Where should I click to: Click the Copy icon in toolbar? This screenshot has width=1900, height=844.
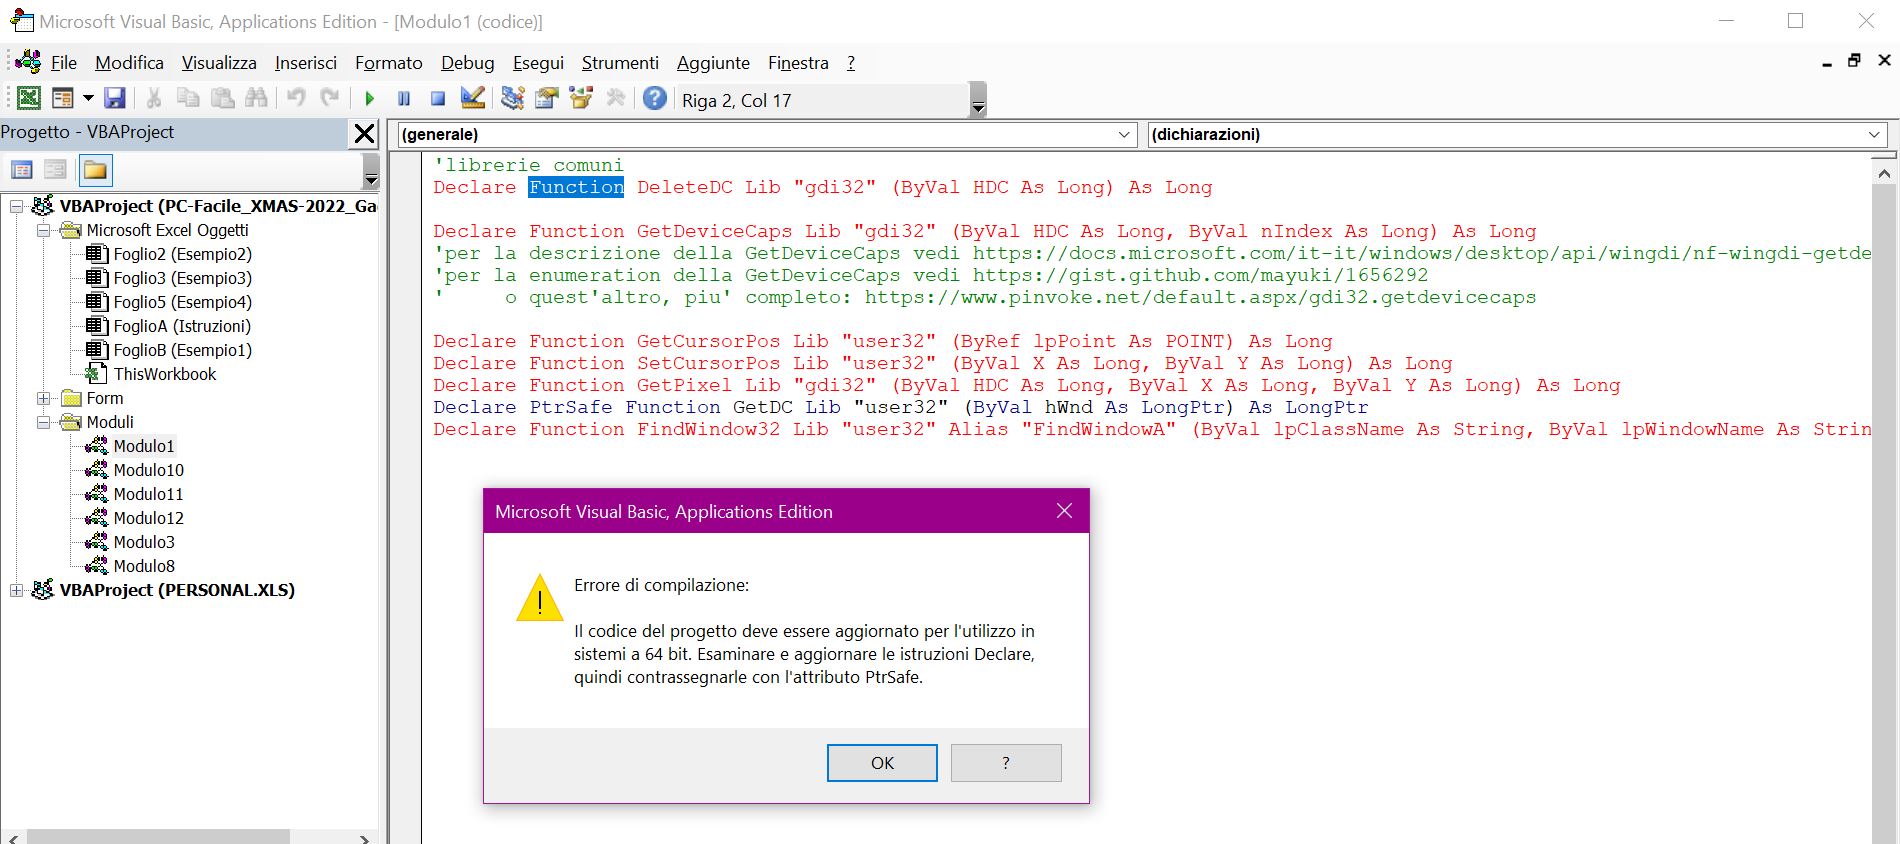click(x=188, y=98)
